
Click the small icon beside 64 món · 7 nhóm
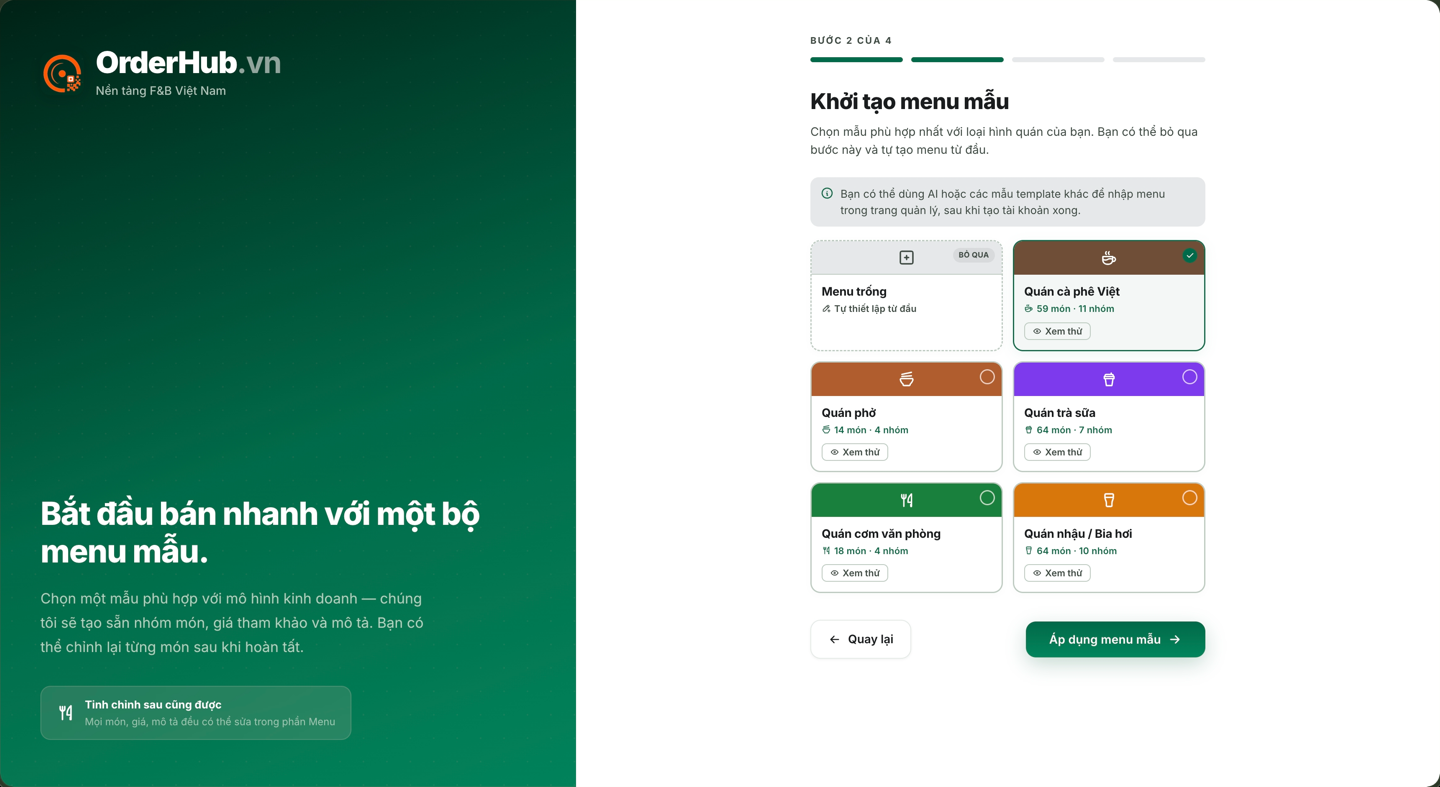(x=1028, y=430)
